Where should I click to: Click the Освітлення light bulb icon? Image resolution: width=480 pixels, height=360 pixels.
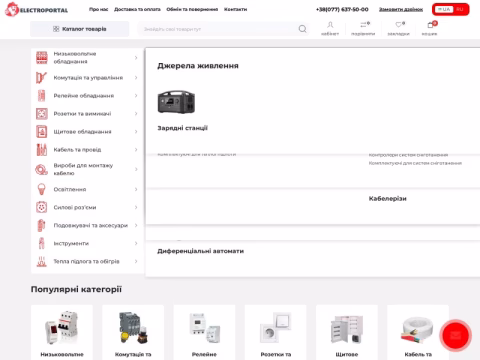click(42, 189)
